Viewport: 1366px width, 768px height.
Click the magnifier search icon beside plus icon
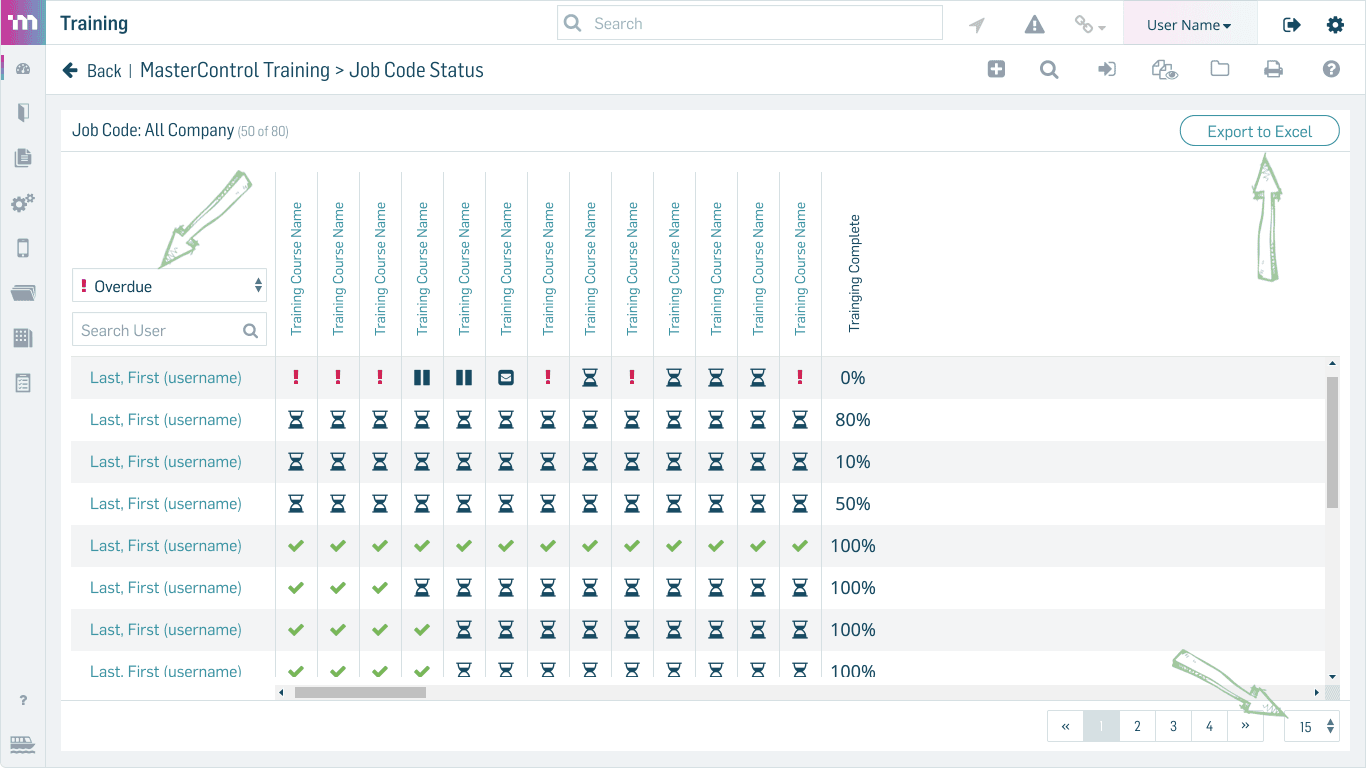click(x=1049, y=69)
